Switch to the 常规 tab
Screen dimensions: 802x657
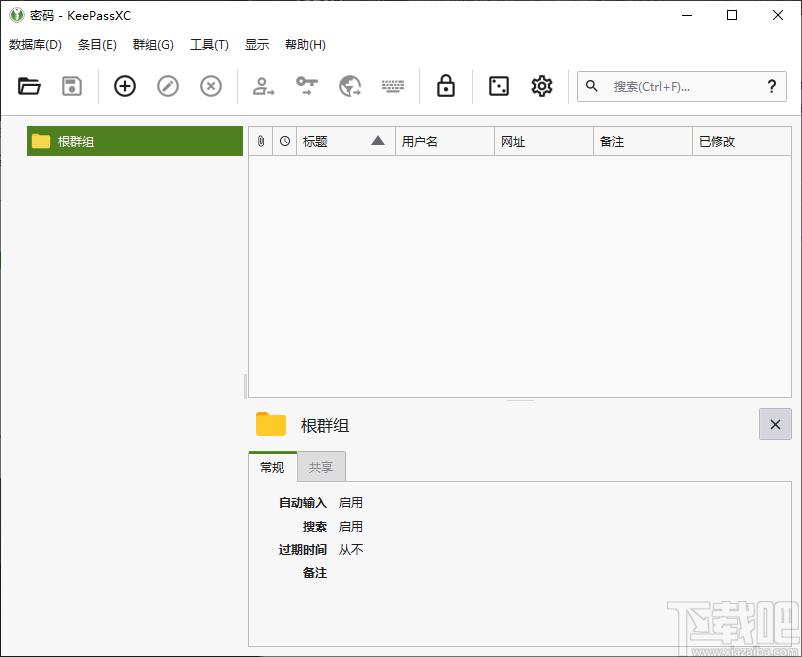click(x=272, y=467)
